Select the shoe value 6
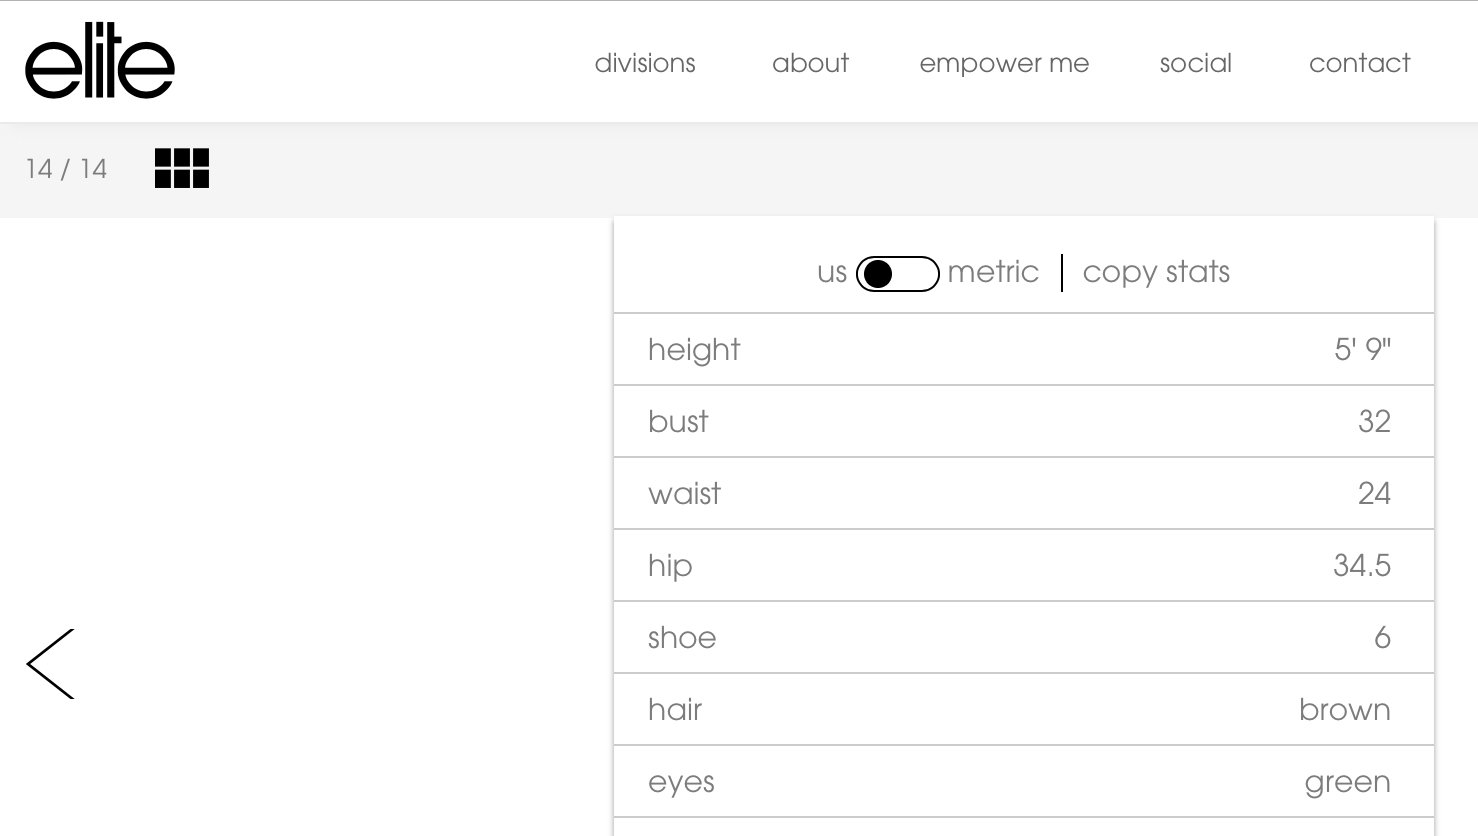The width and height of the screenshot is (1478, 836). coord(1383,637)
